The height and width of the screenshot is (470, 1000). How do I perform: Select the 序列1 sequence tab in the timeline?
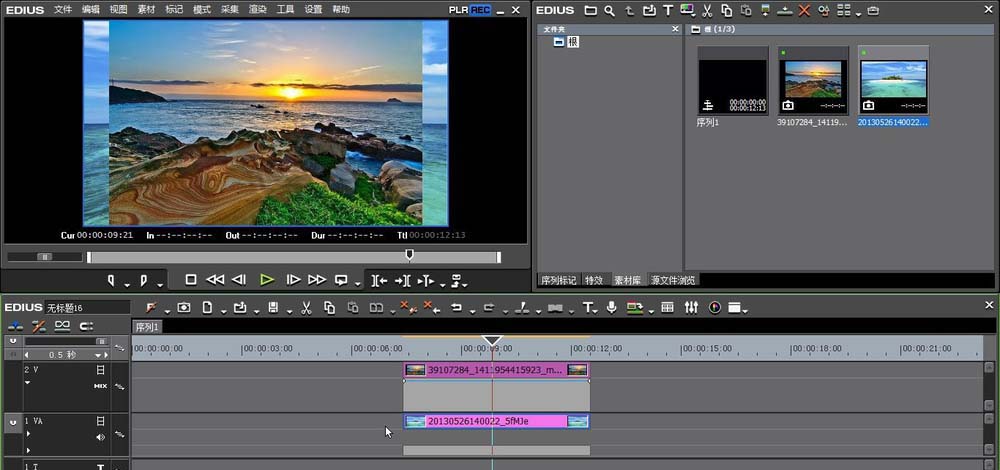(x=147, y=327)
